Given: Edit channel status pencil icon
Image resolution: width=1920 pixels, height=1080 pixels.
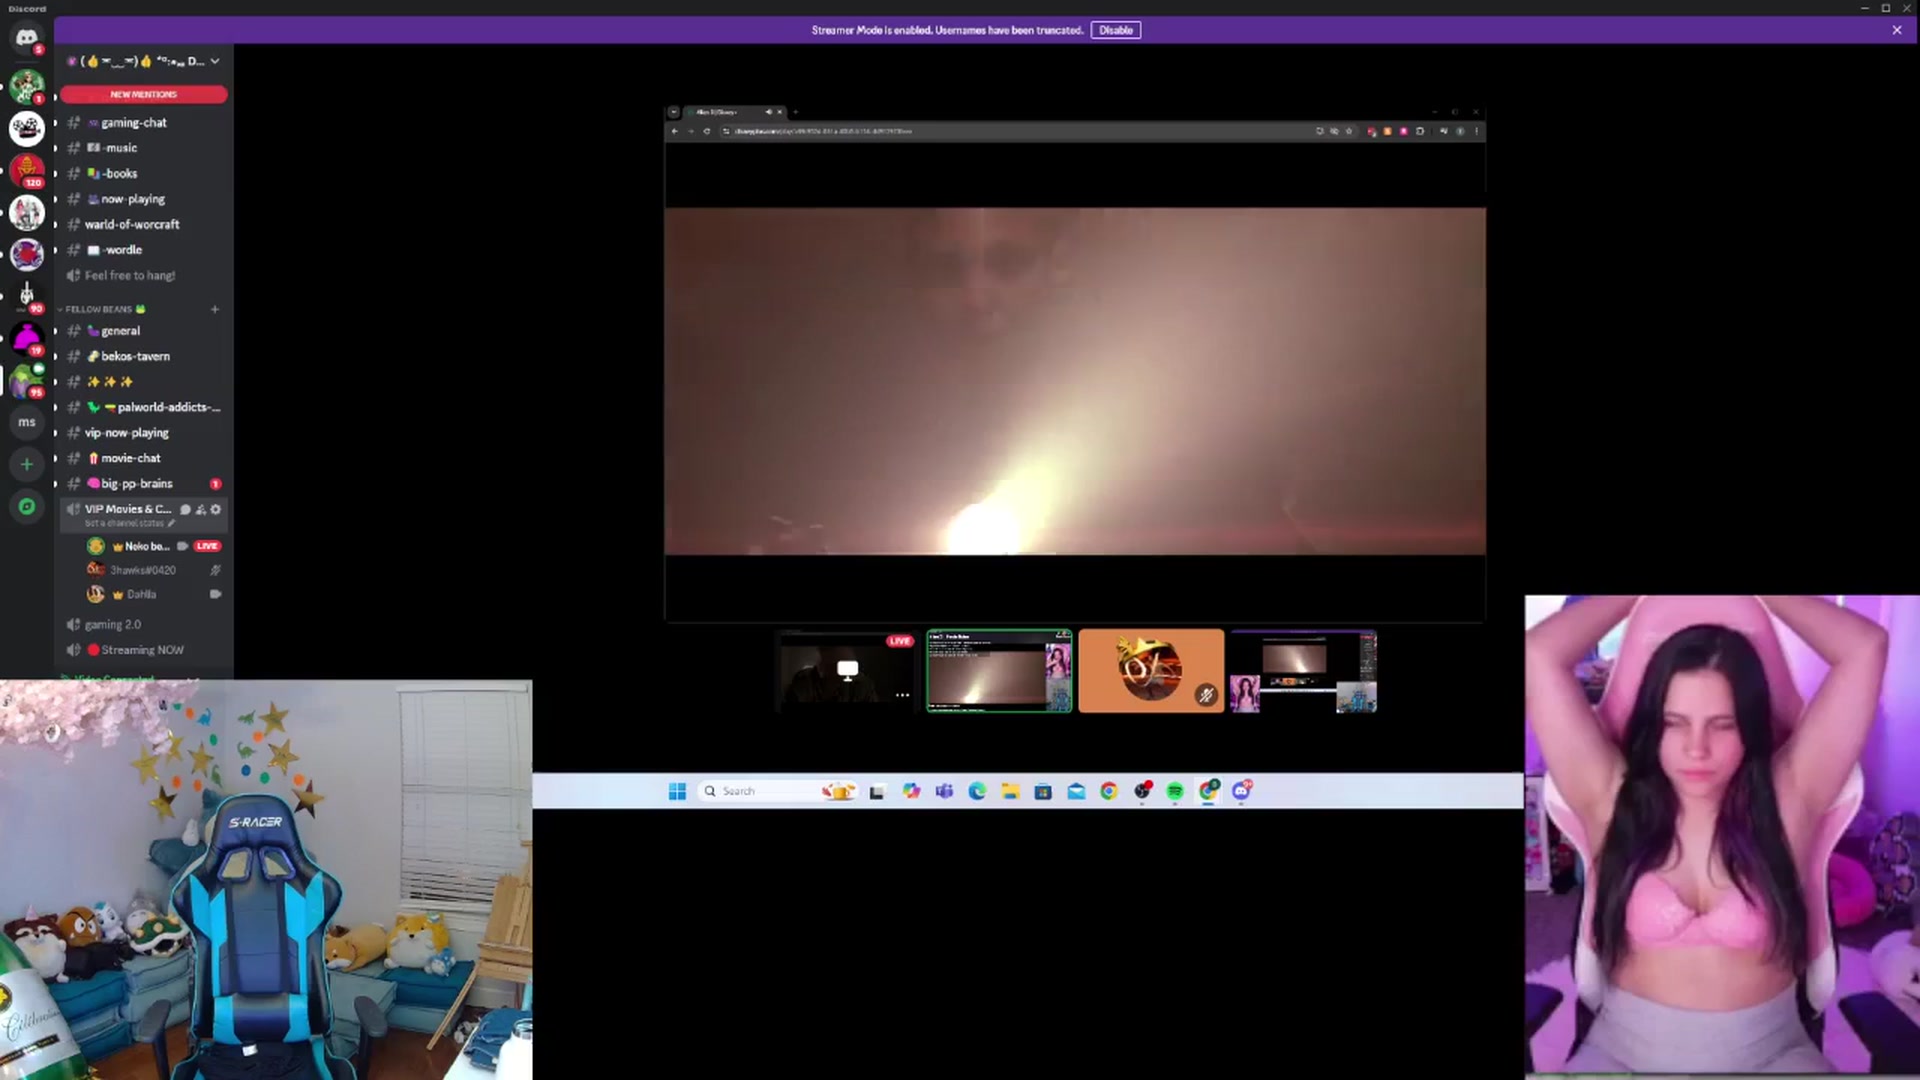Looking at the screenshot, I should coord(171,523).
